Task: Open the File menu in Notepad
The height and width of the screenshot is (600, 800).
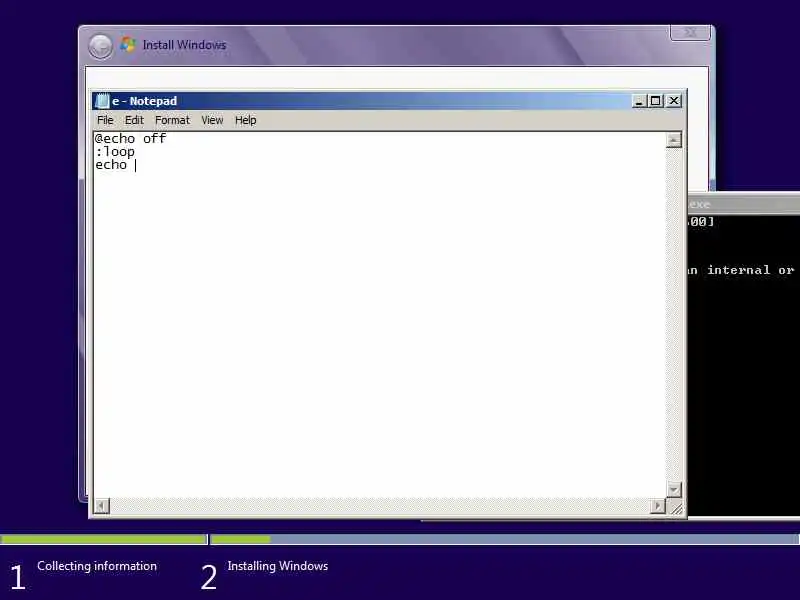Action: coord(105,120)
